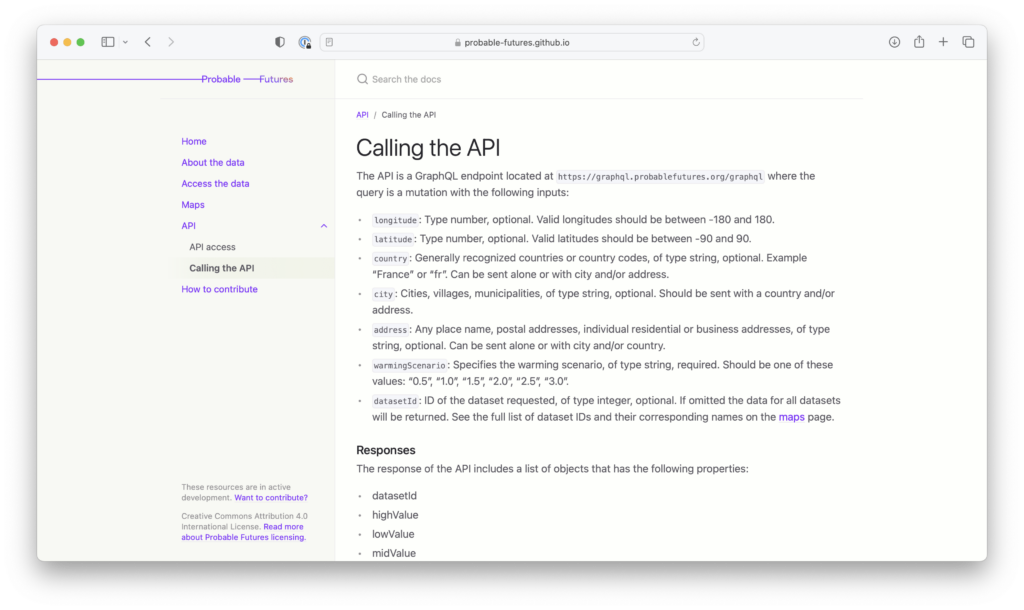Image resolution: width=1024 pixels, height=610 pixels.
Task: Go back to the previous page
Action: tap(147, 41)
